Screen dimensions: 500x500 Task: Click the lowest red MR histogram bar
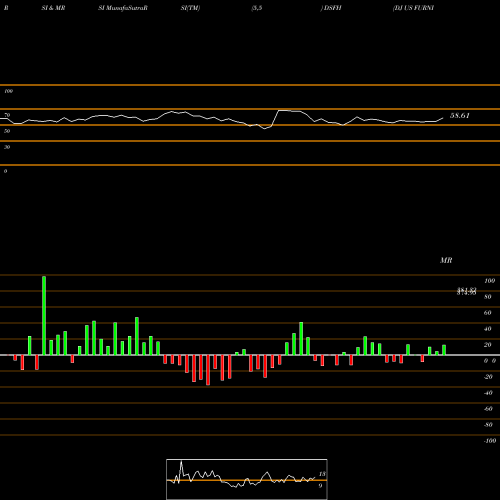tap(208, 370)
